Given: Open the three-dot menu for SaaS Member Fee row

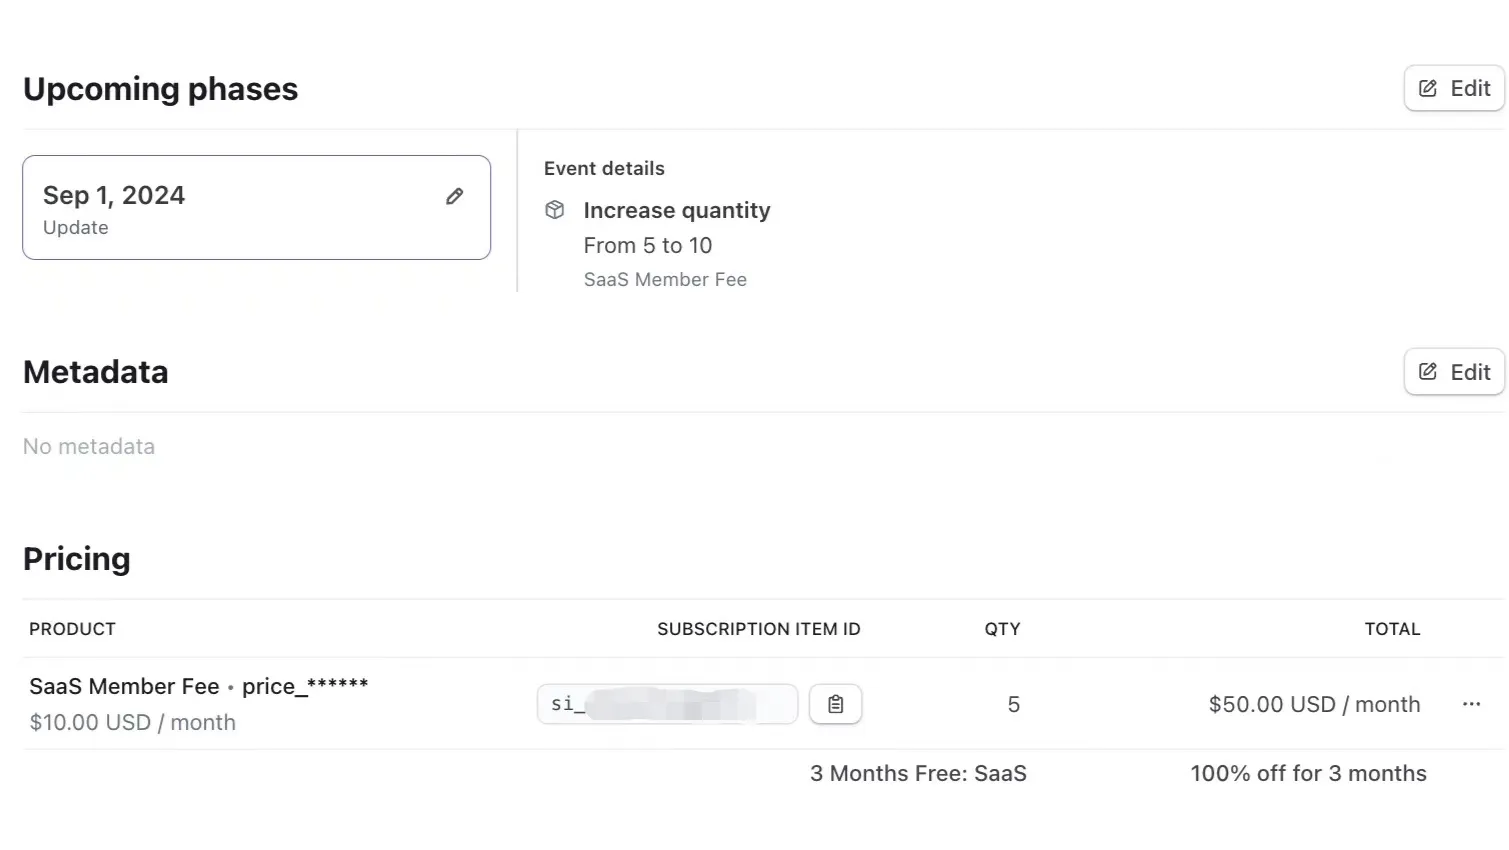Looking at the screenshot, I should click(1471, 704).
